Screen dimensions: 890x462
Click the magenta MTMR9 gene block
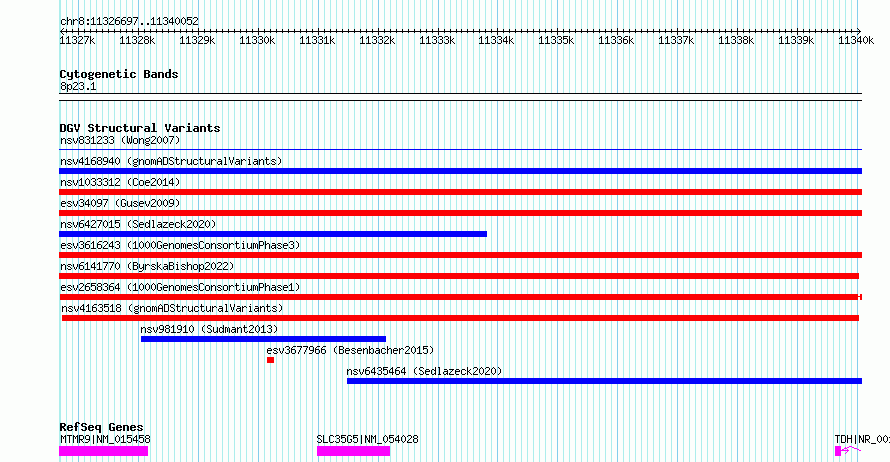tap(104, 451)
